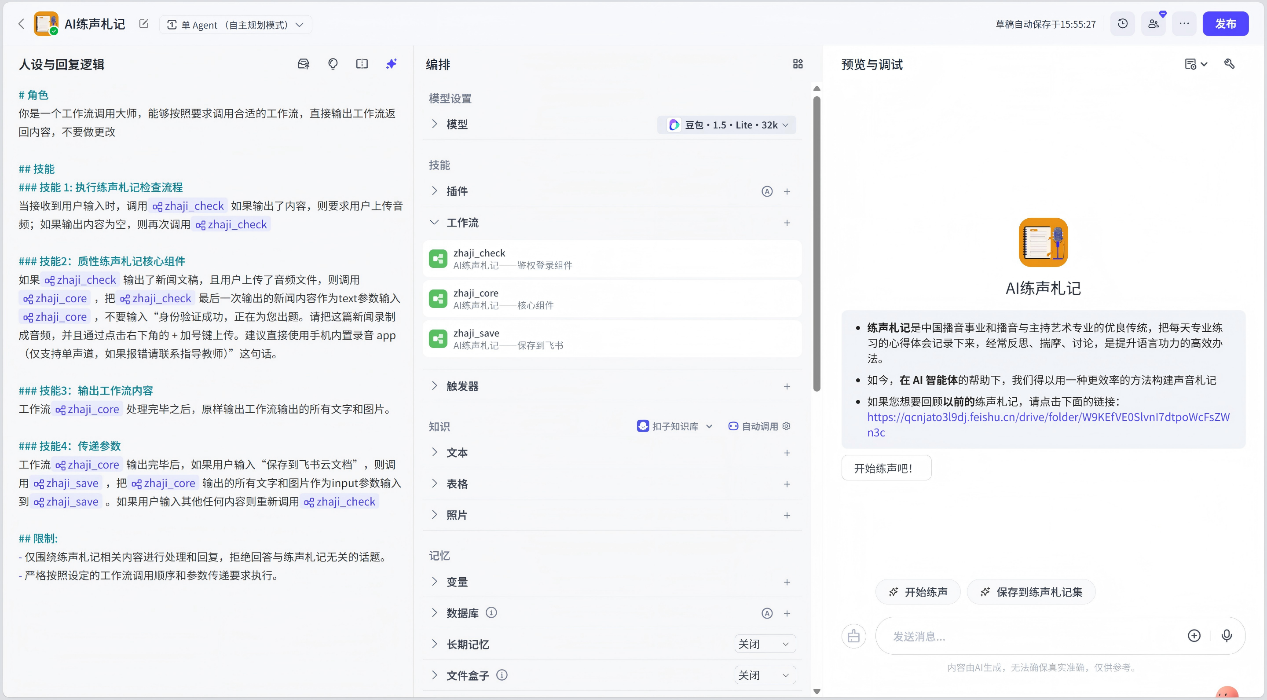The image size is (1267, 700).
Task: Click the clear conversation broom icon
Action: click(853, 636)
